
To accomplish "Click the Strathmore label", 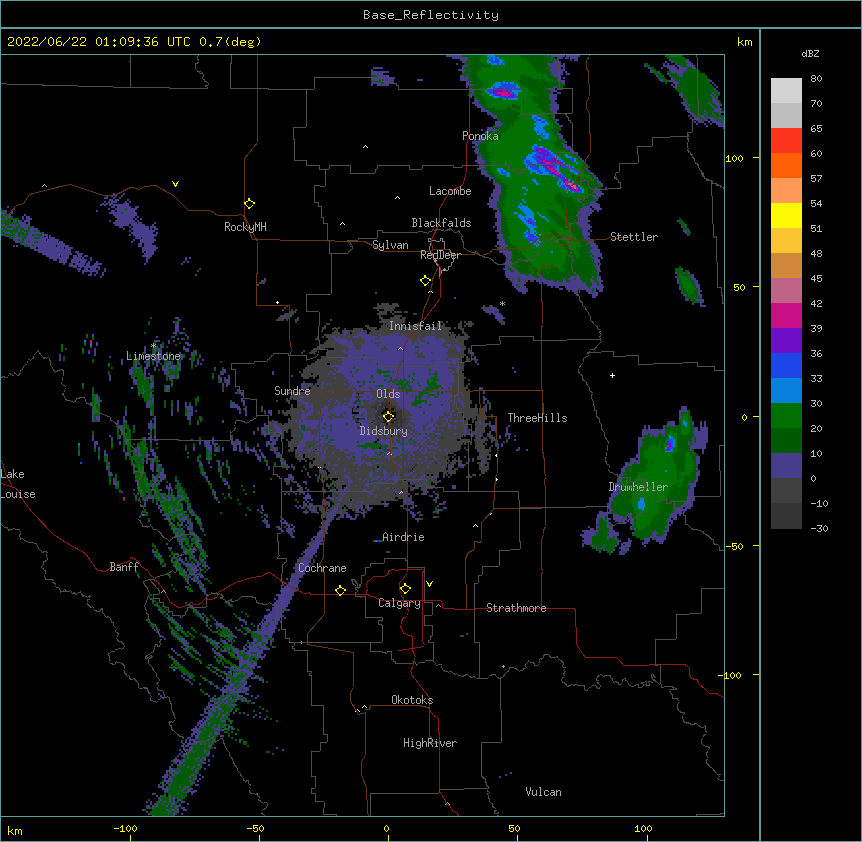I will click(516, 608).
